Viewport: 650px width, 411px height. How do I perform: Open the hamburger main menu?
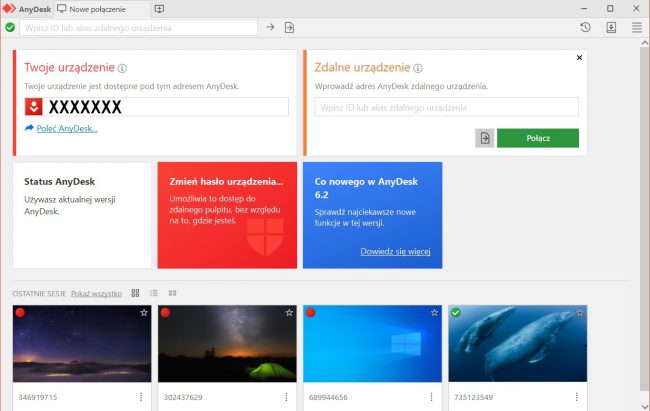point(637,27)
